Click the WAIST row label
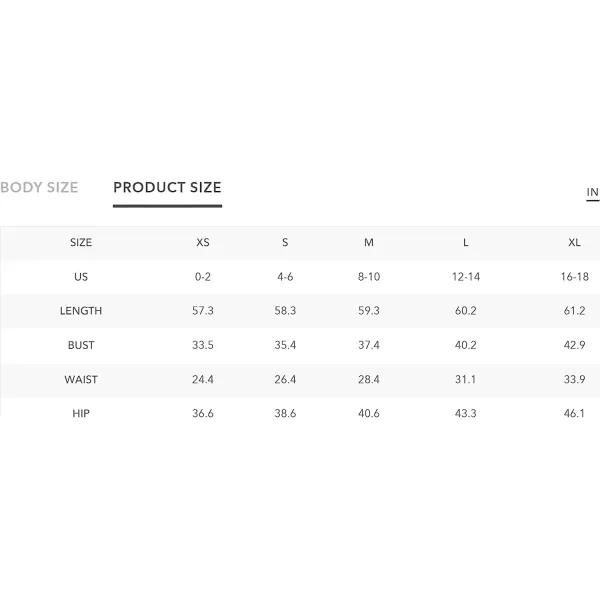 click(81, 380)
